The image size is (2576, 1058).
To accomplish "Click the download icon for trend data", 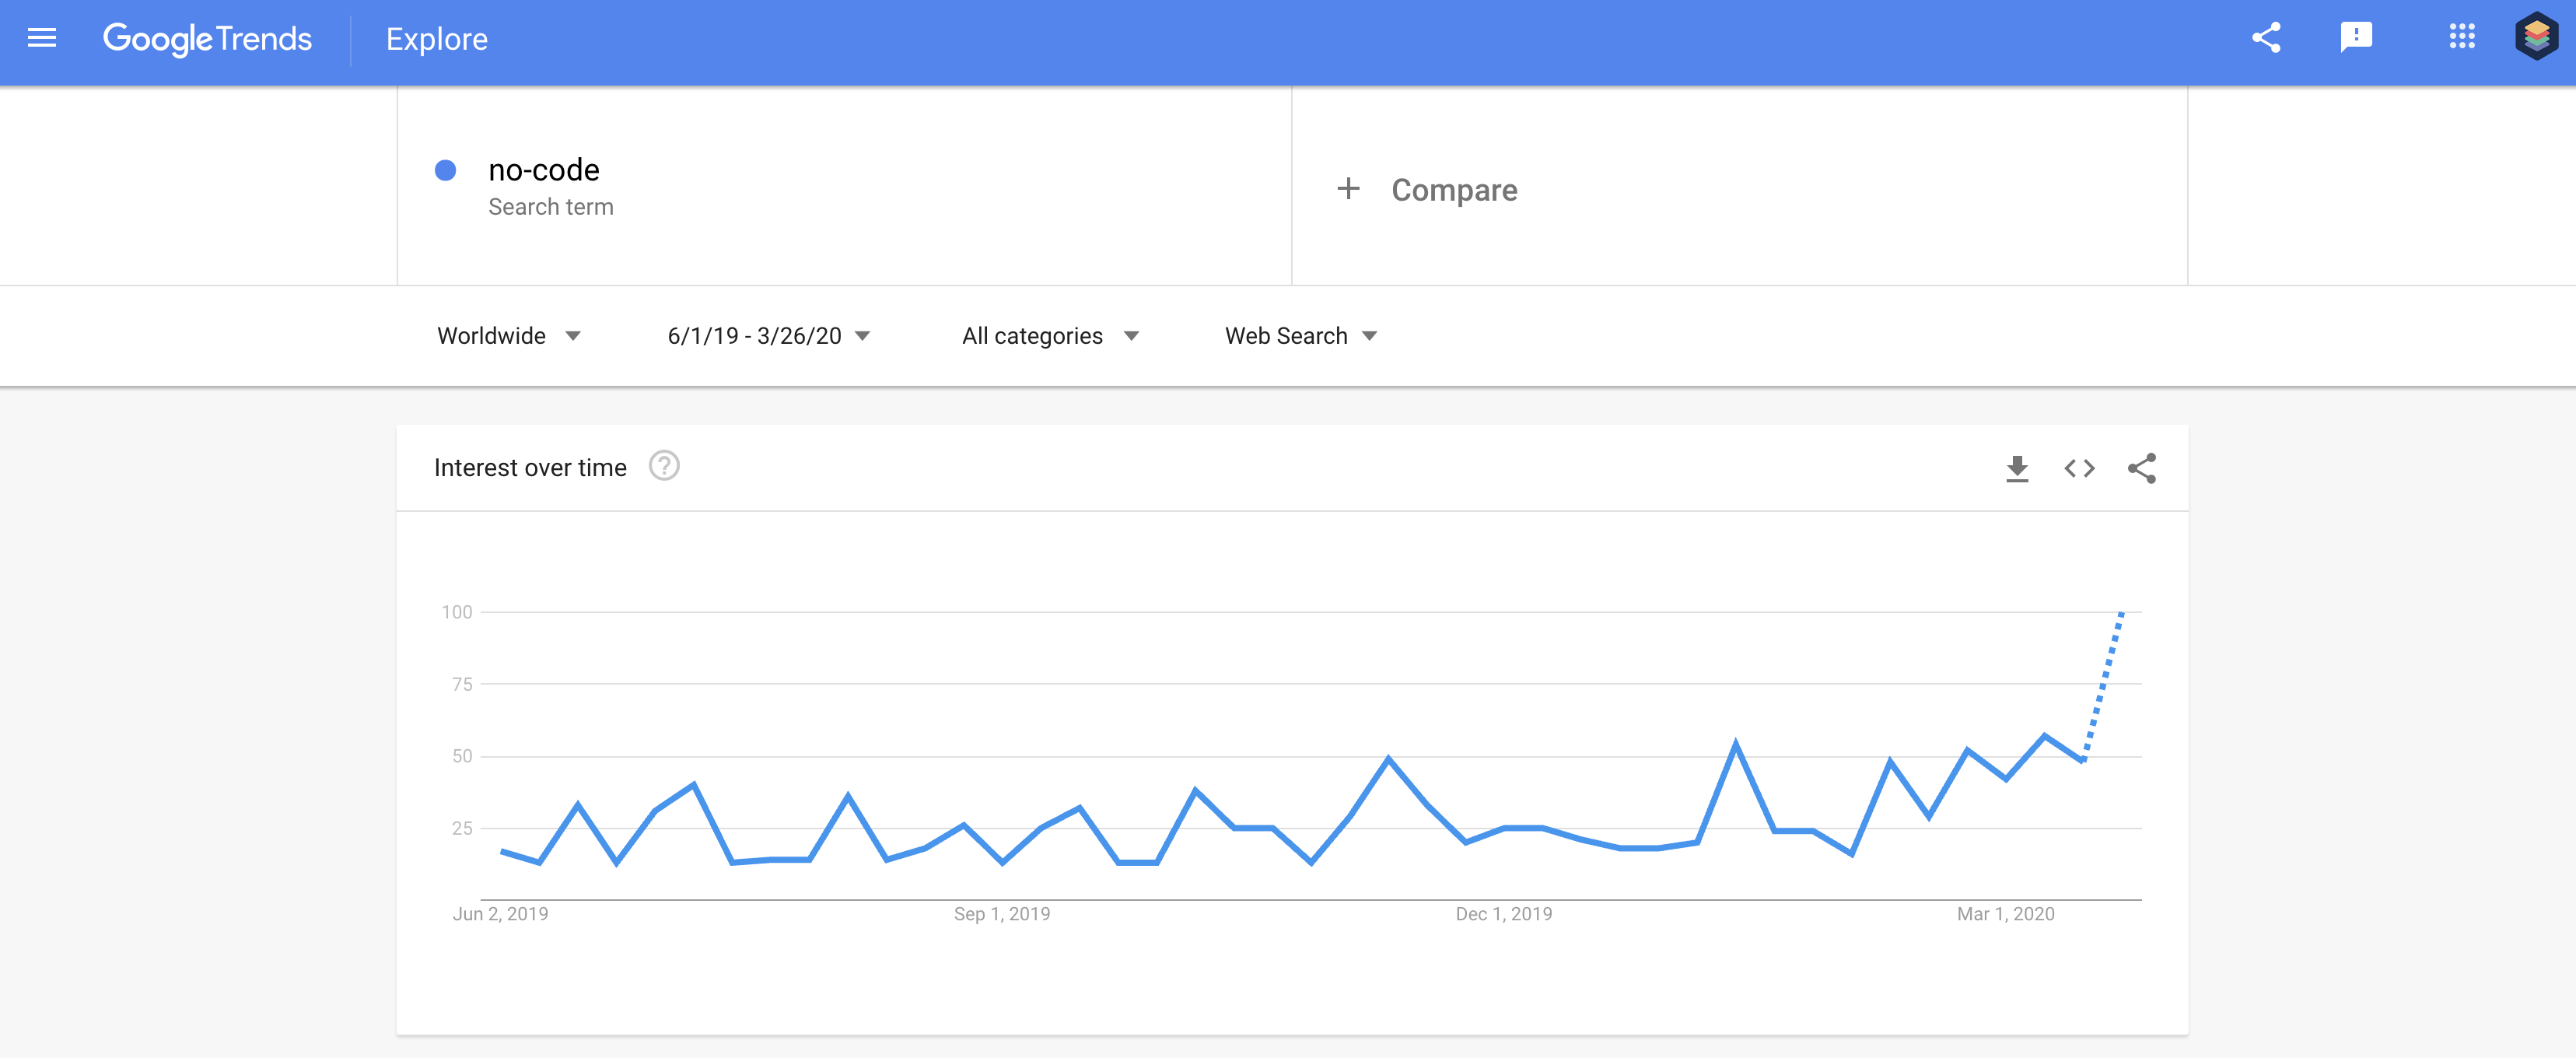I will pyautogui.click(x=2016, y=468).
